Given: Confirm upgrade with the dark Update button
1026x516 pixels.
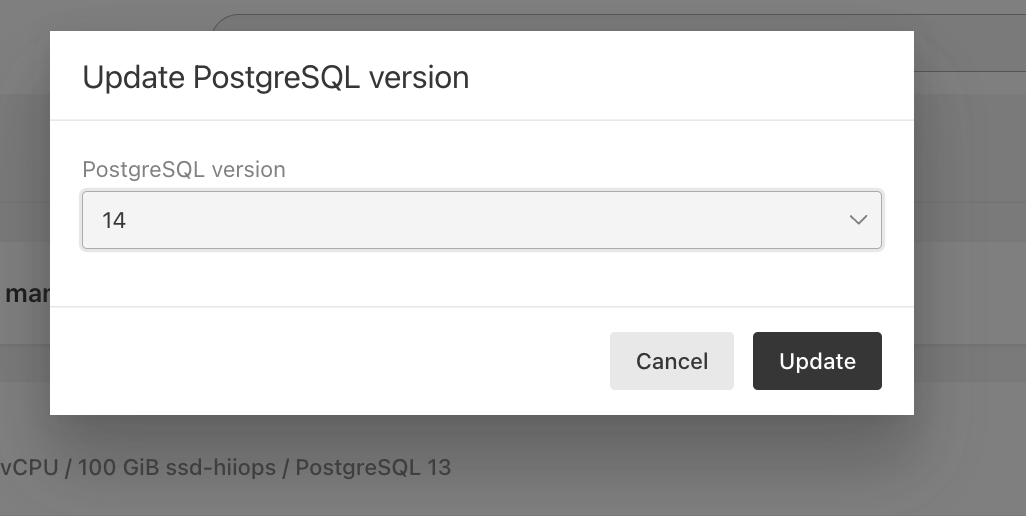Looking at the screenshot, I should click(817, 361).
